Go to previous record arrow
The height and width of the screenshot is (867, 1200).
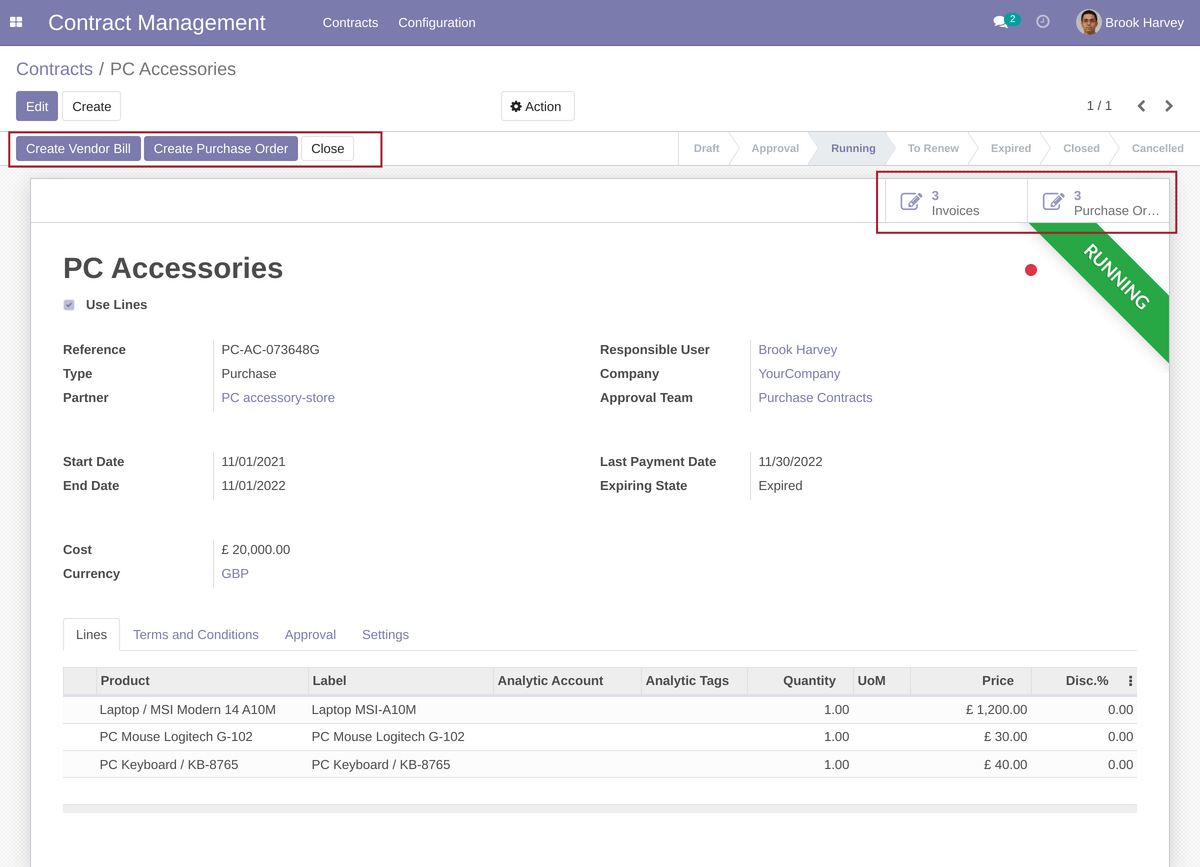coord(1141,106)
